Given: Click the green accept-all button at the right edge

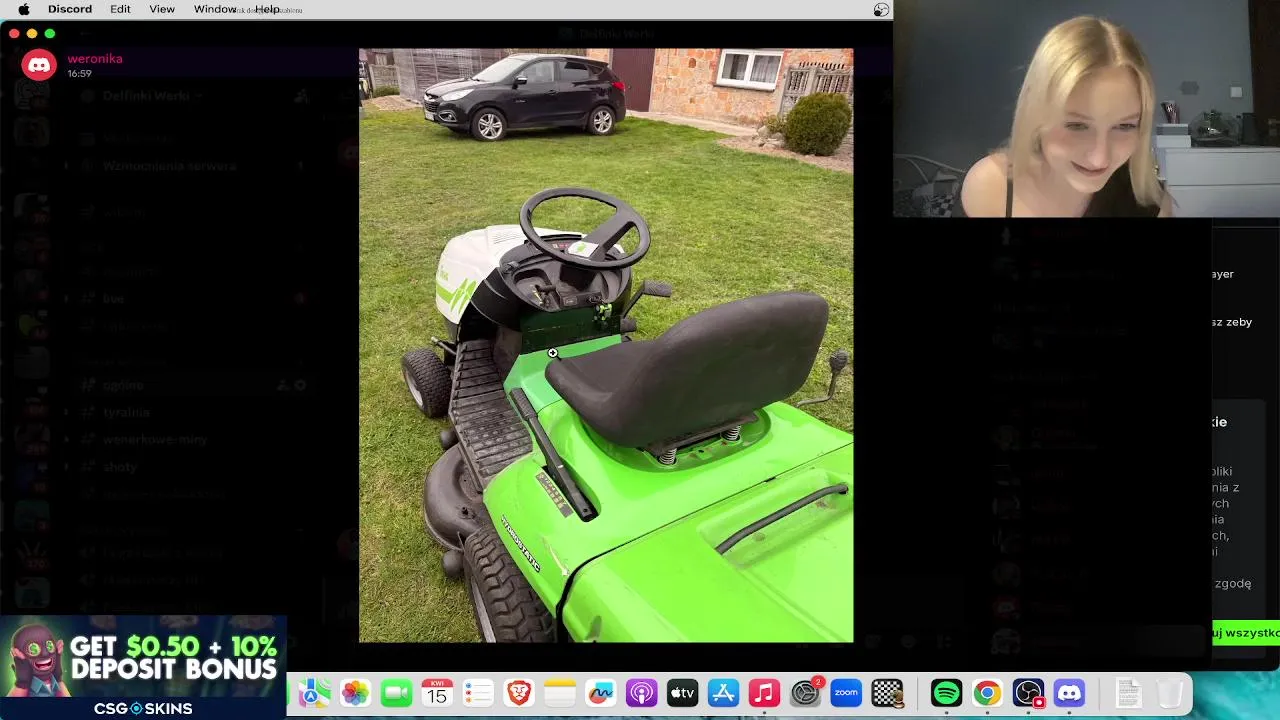Looking at the screenshot, I should click(1245, 632).
